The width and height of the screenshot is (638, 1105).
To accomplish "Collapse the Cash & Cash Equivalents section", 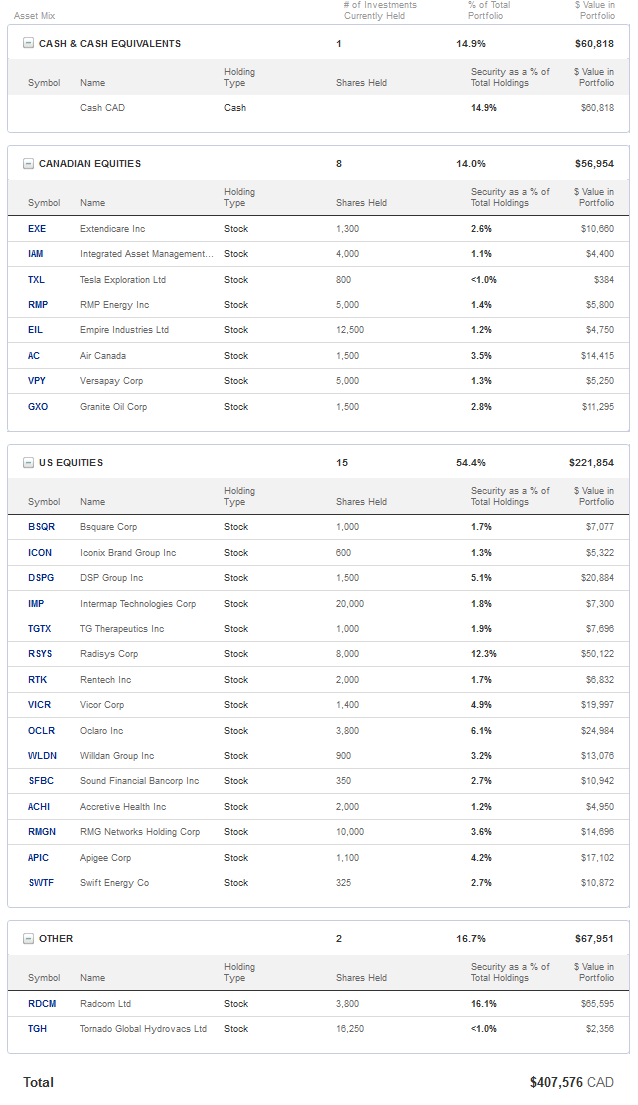I will [28, 44].
